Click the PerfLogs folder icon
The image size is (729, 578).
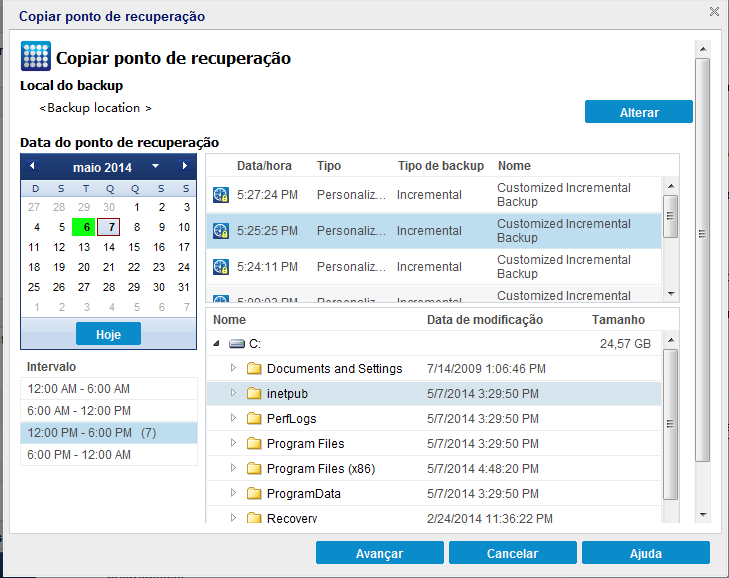(x=254, y=419)
